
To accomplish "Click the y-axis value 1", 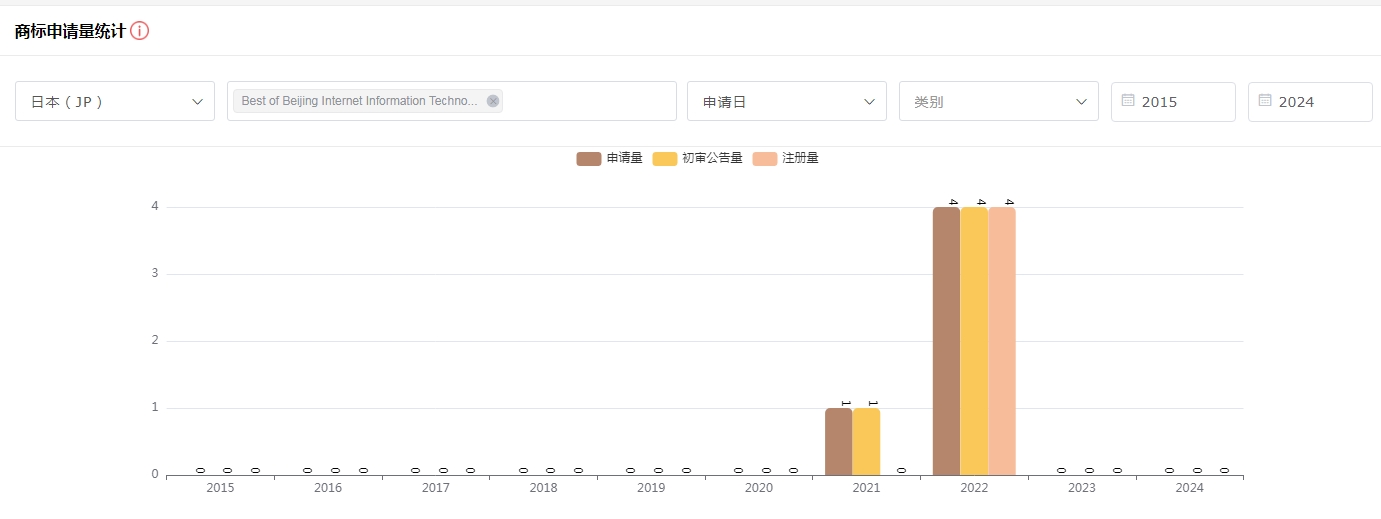I will 155,408.
